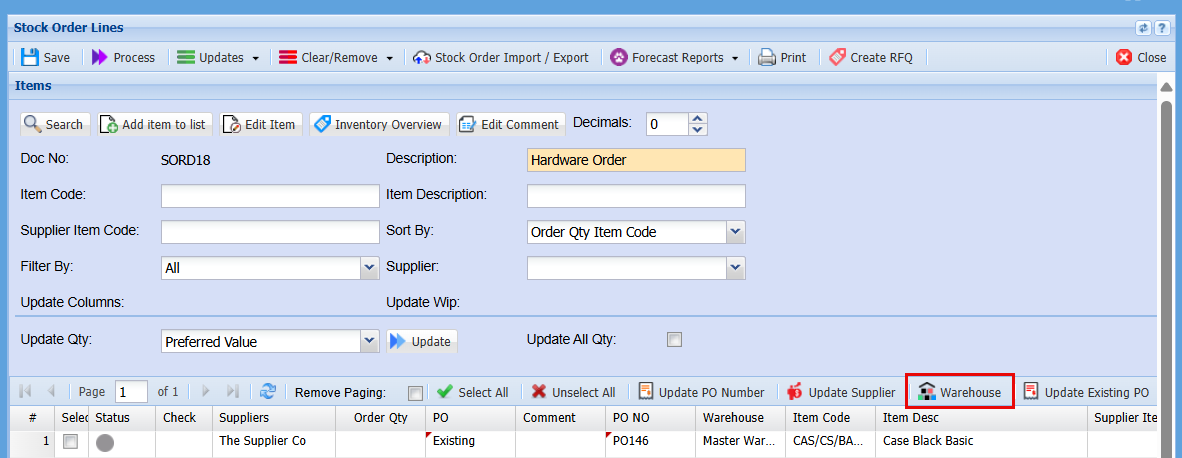Click the Status column header

pos(122,417)
